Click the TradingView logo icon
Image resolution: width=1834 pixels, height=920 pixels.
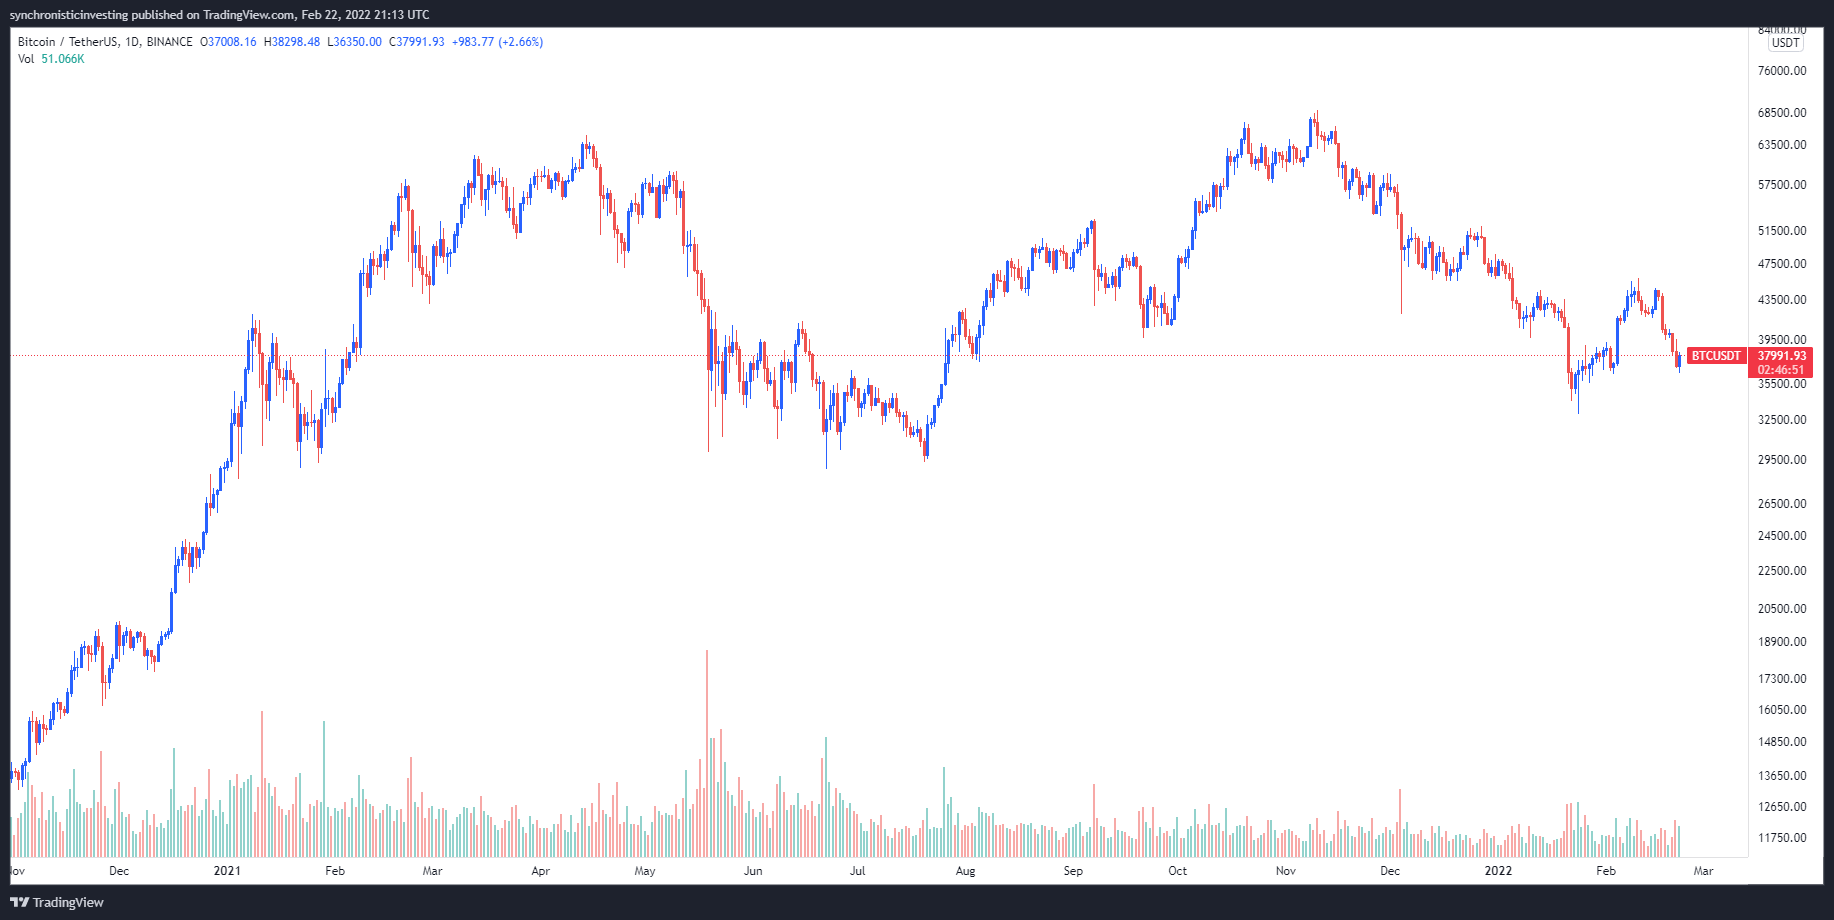tap(19, 902)
